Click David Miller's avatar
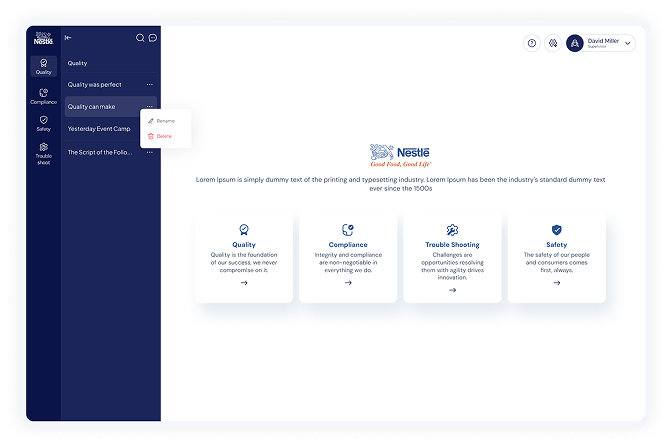The height and width of the screenshot is (447, 670). 575,43
